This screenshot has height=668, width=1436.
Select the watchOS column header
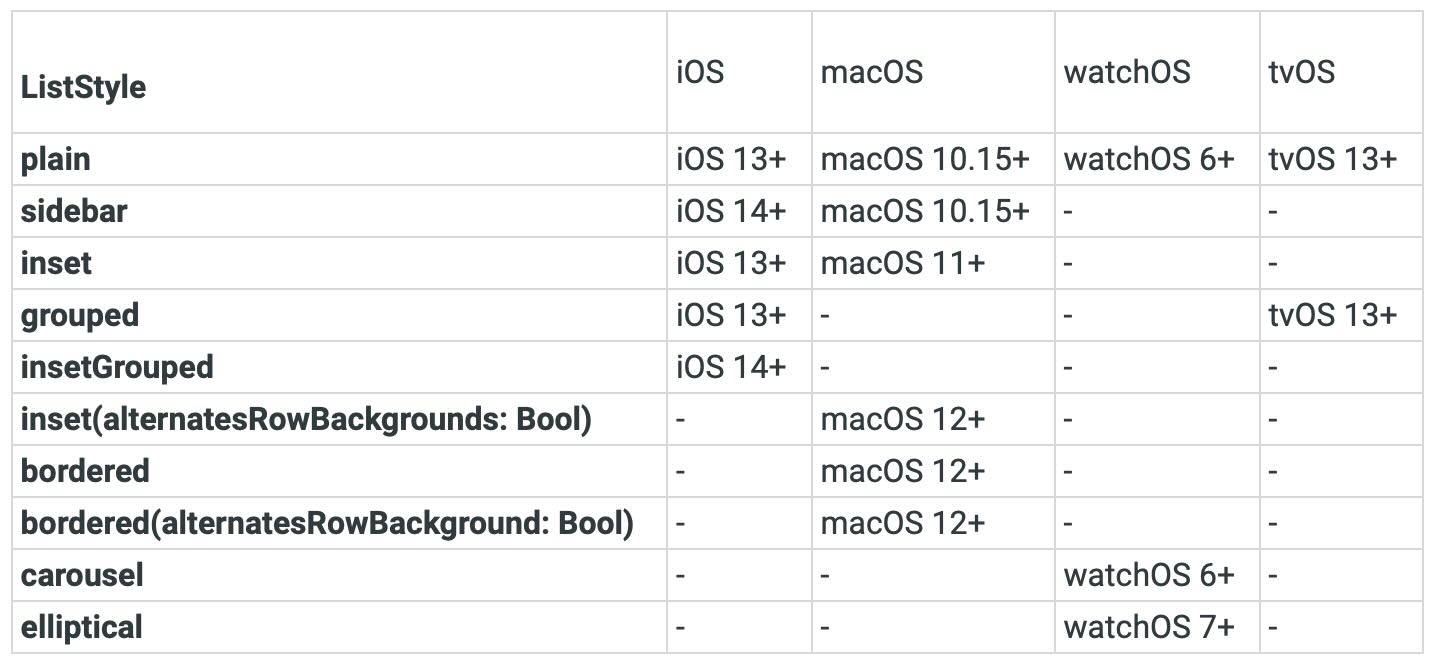point(1127,73)
